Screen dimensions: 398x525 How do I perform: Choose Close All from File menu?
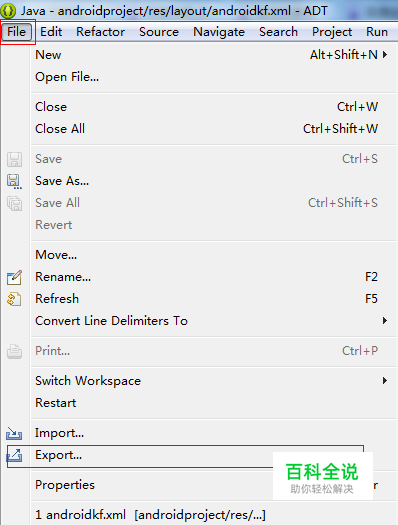[x=214, y=129]
